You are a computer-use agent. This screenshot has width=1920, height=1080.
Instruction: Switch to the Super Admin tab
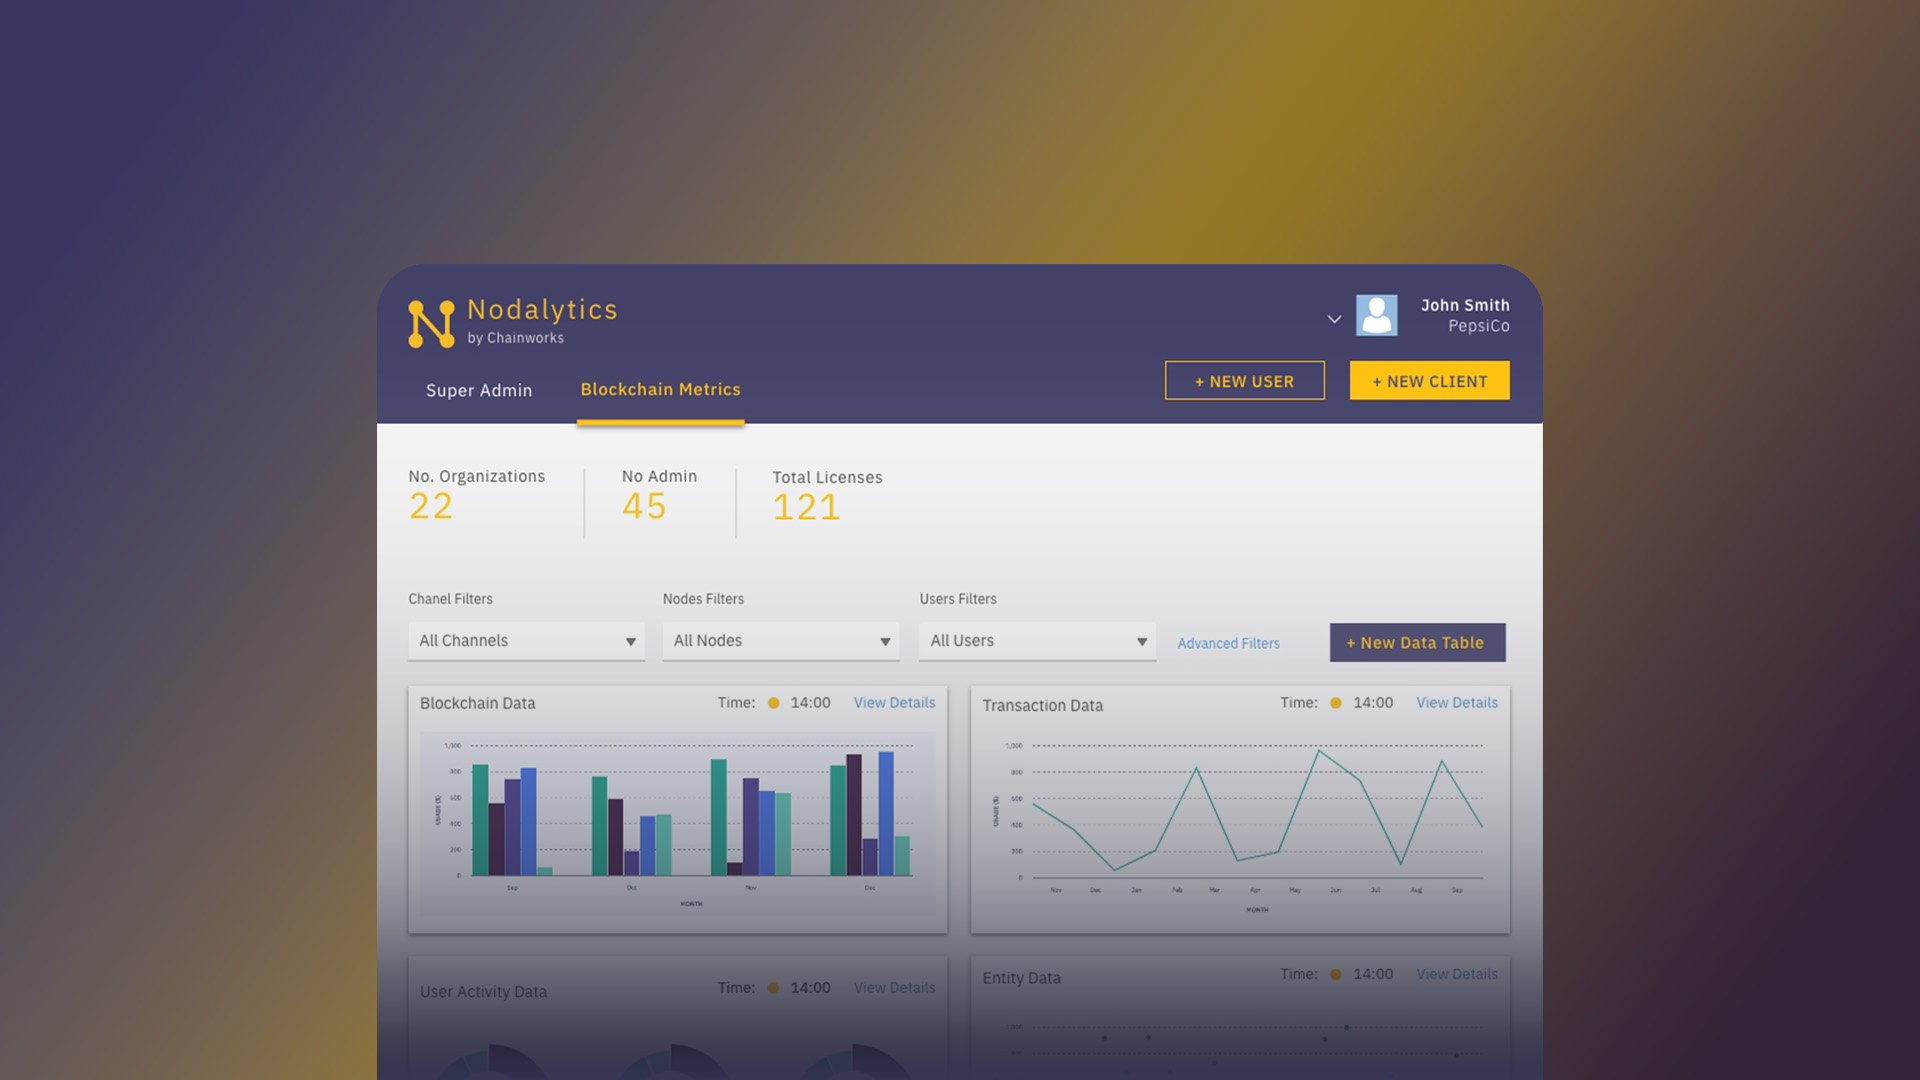(x=479, y=390)
